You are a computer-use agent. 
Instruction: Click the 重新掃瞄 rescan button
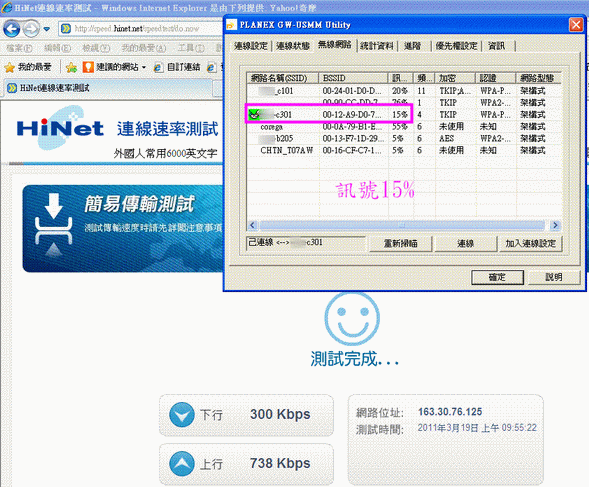(x=400, y=244)
